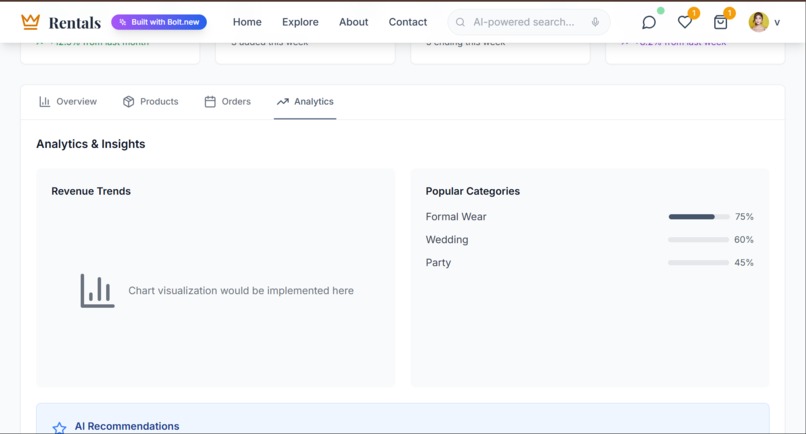806x434 pixels.
Task: Click the search magnifier icon
Action: point(461,22)
